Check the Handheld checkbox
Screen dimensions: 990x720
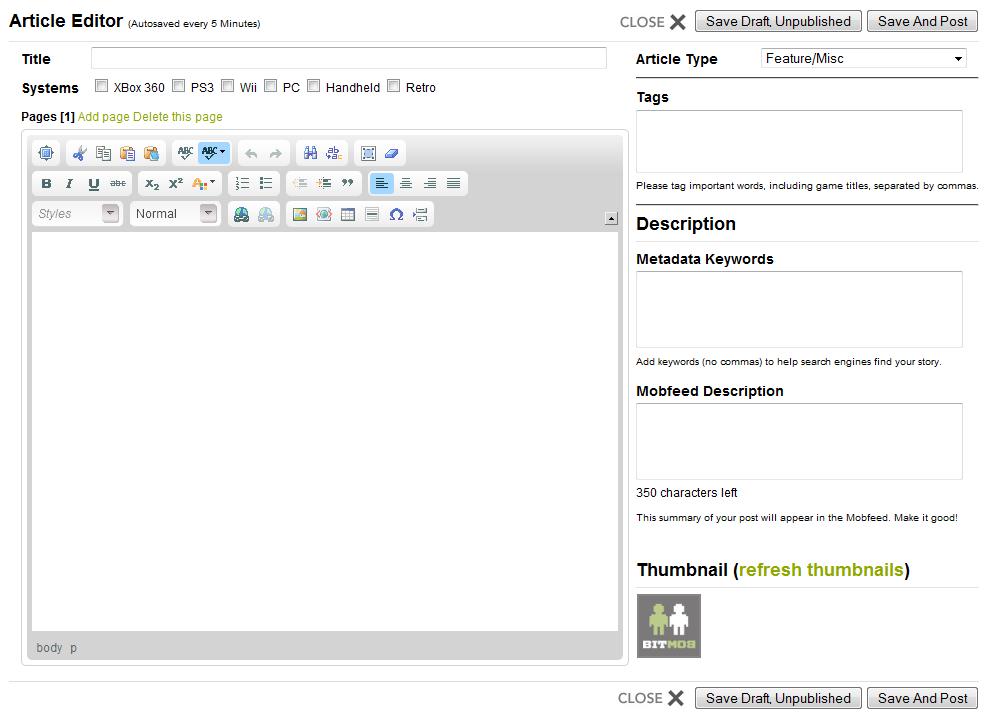[313, 86]
